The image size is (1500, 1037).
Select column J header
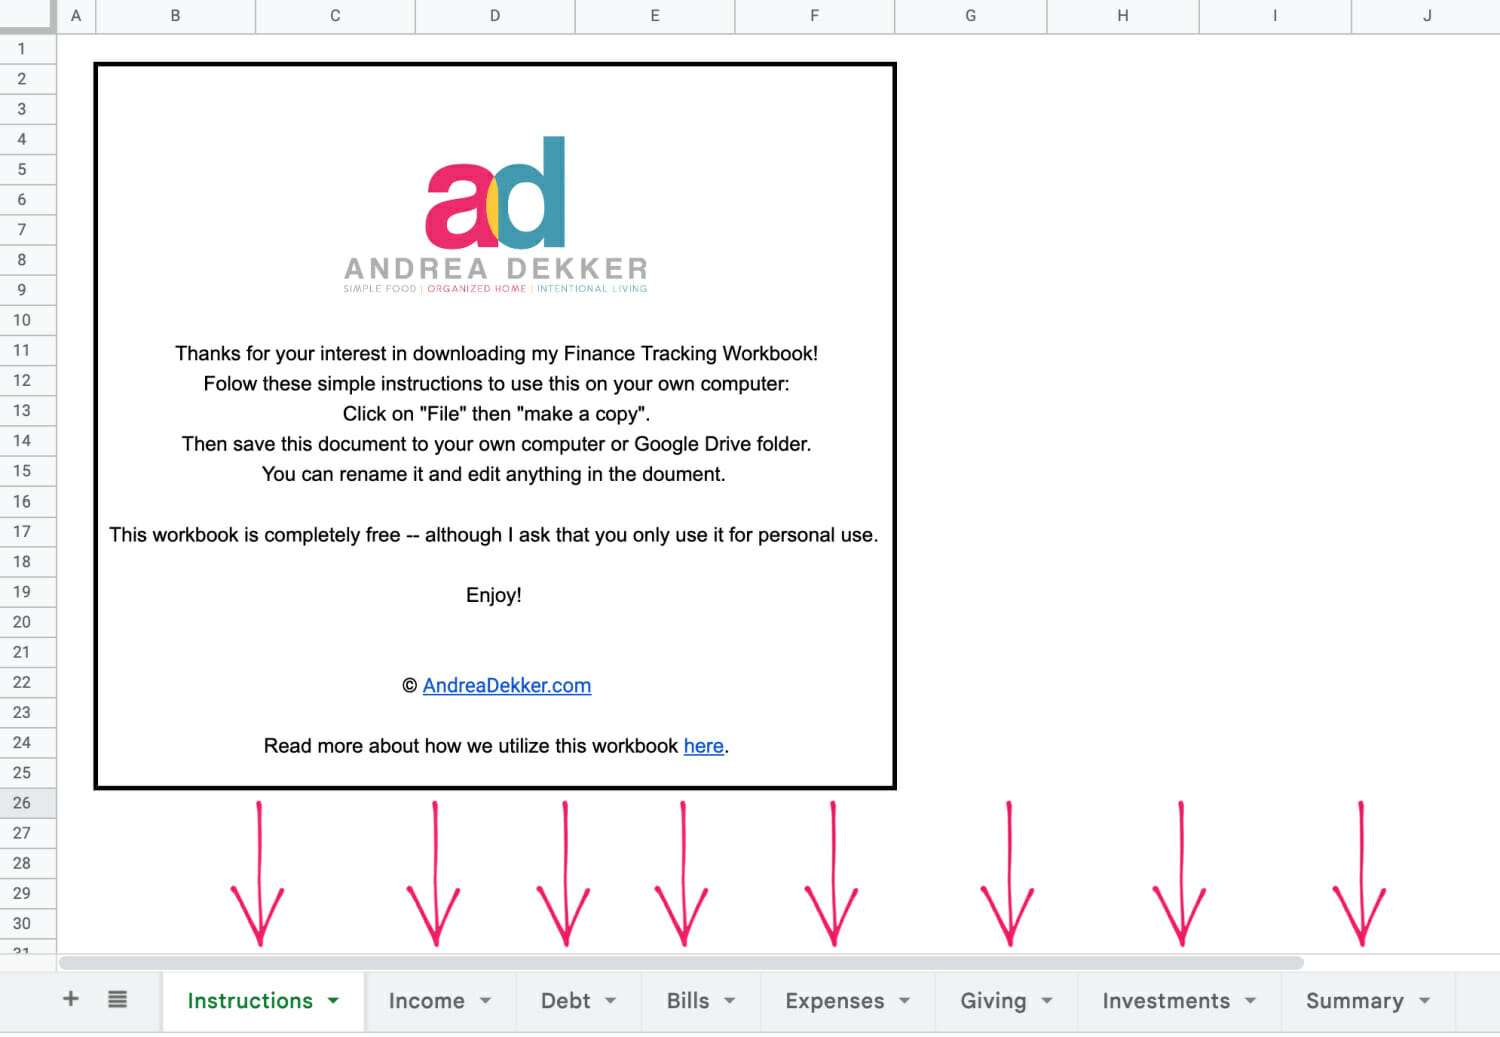pos(1427,16)
